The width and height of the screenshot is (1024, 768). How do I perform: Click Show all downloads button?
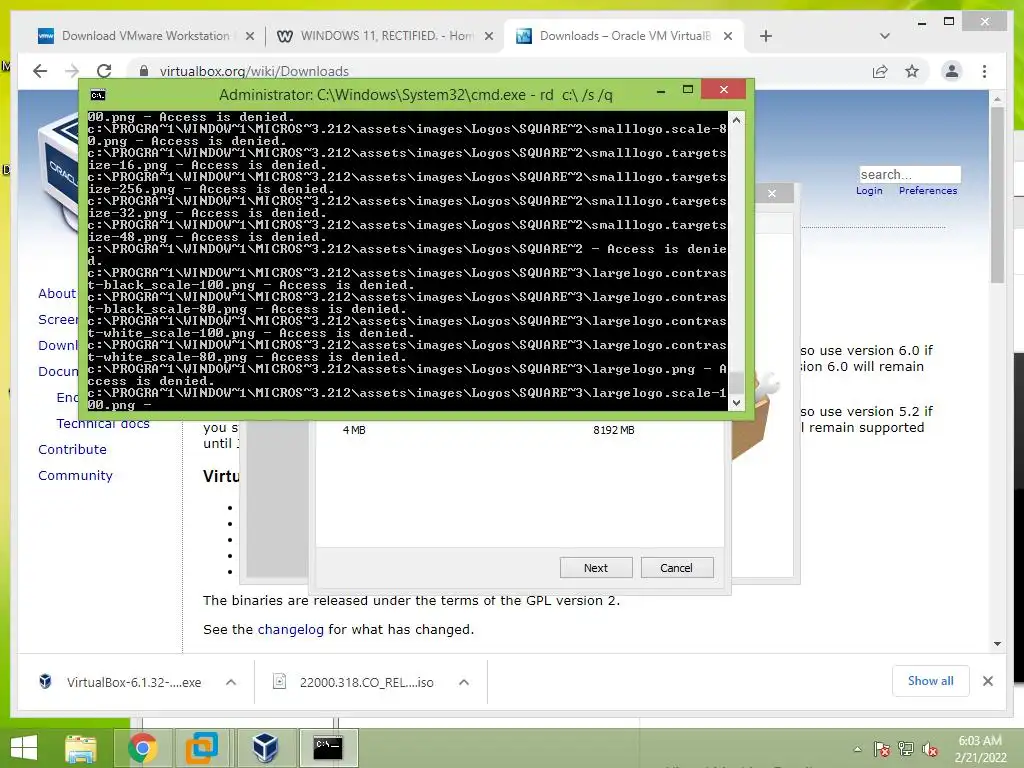(x=931, y=681)
